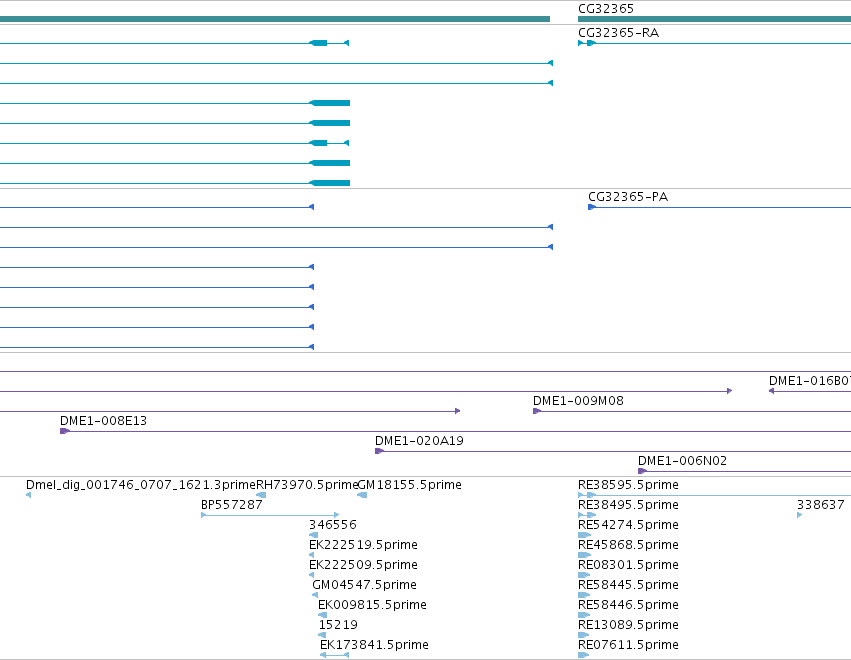
Task: Select EST RE38495.5prime
Action: pos(628,505)
